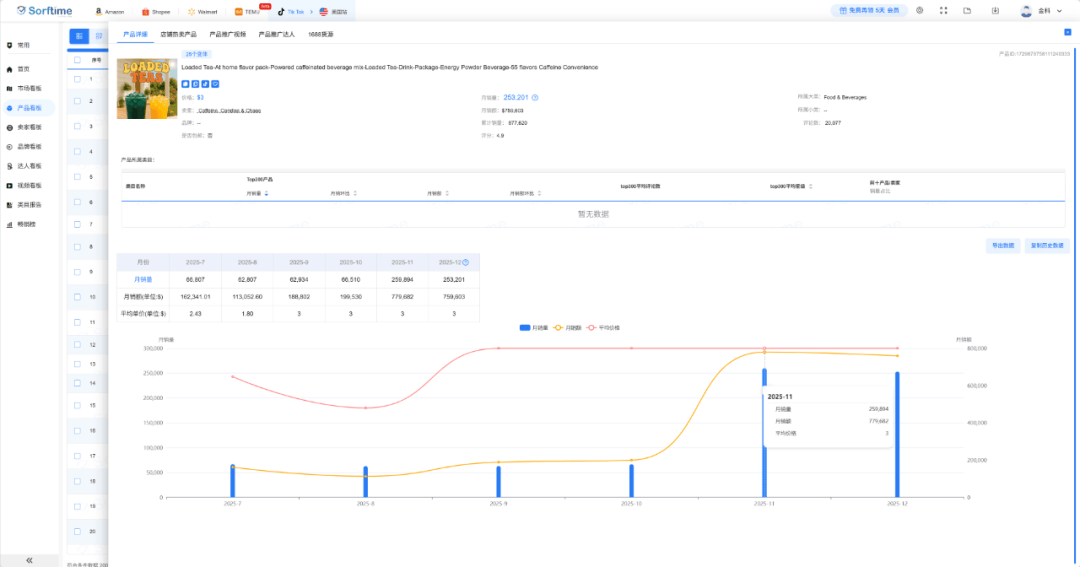Image resolution: width=1080 pixels, height=567 pixels.
Task: Go to 达人看板 in the sidebar
Action: coord(29,166)
